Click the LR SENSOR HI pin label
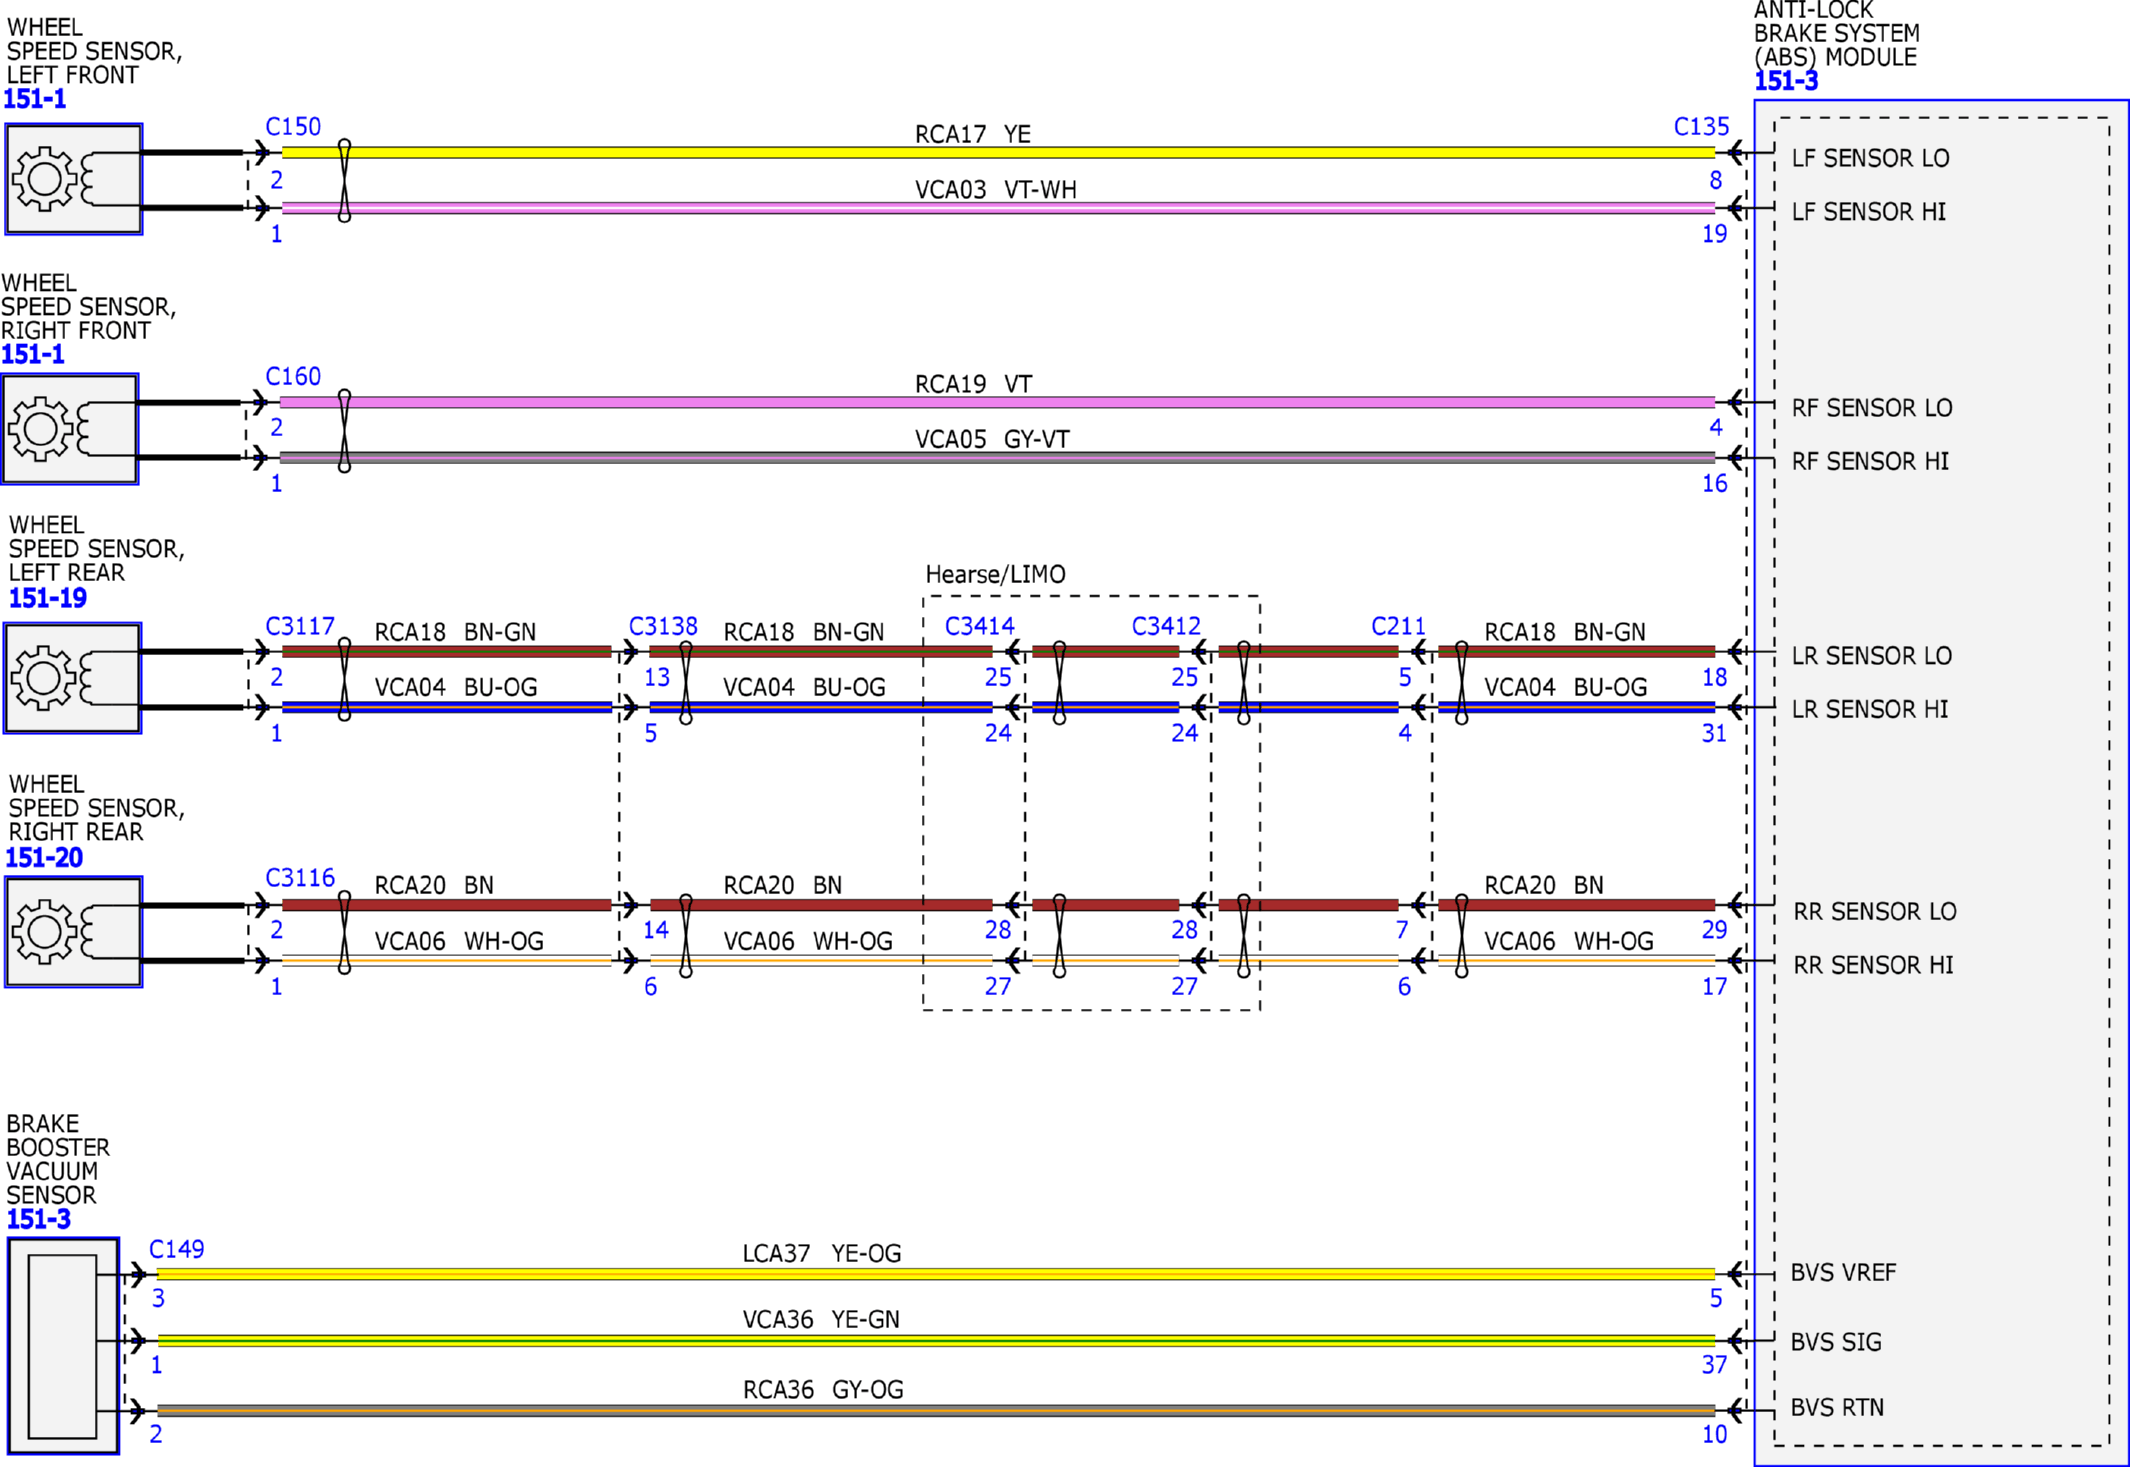The height and width of the screenshot is (1467, 2130). (1870, 709)
